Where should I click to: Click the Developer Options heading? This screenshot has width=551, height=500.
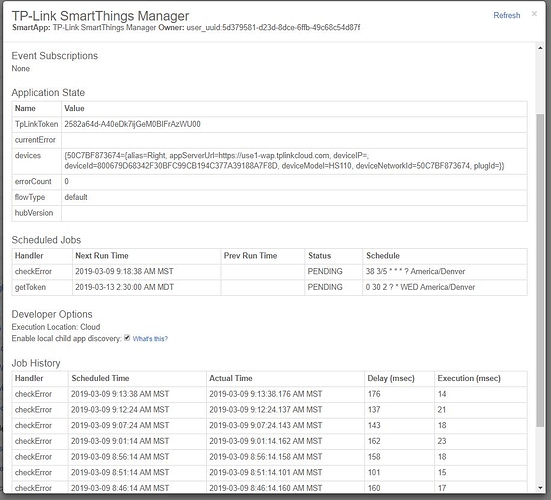click(x=52, y=314)
